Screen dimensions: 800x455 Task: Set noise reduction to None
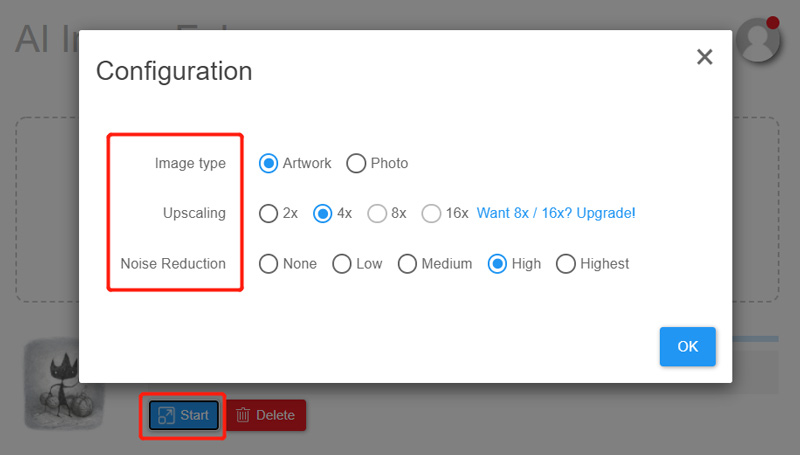tap(268, 264)
